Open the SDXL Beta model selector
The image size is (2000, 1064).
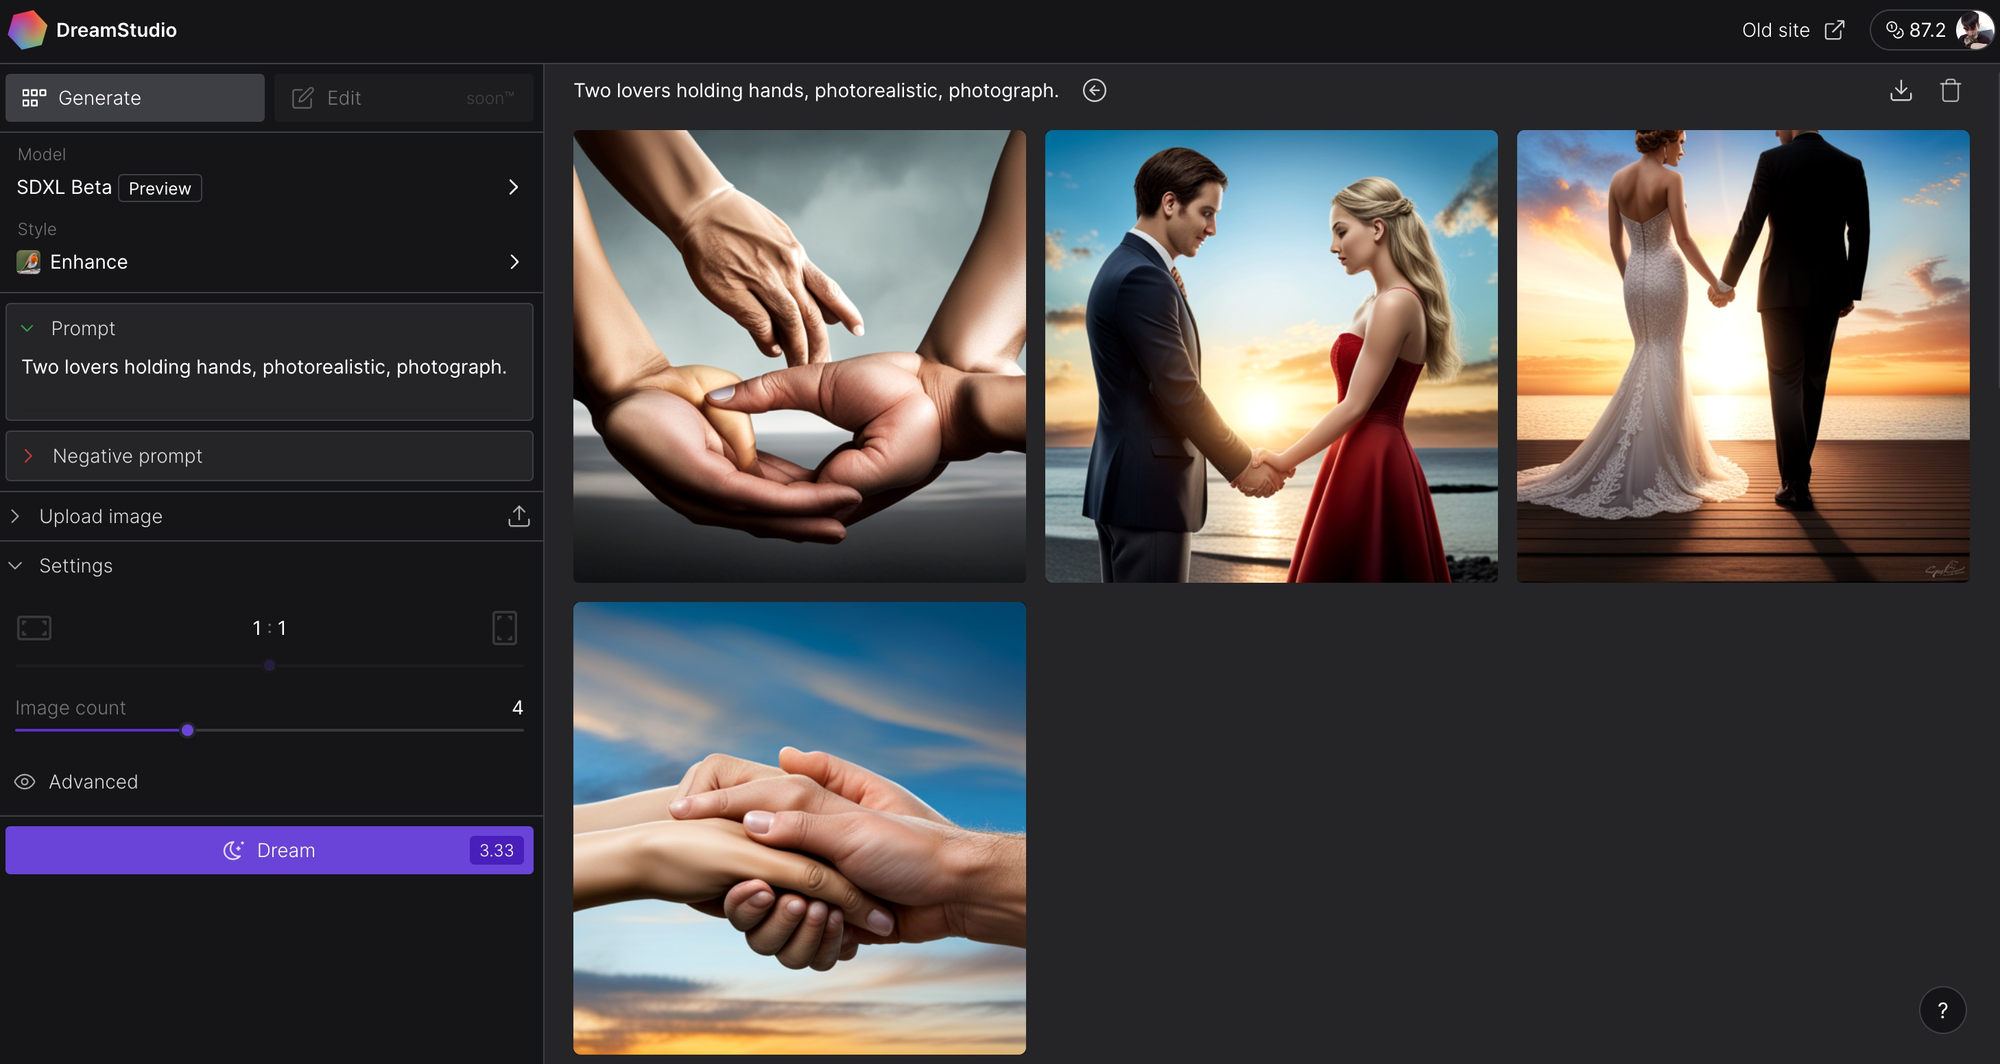(270, 187)
